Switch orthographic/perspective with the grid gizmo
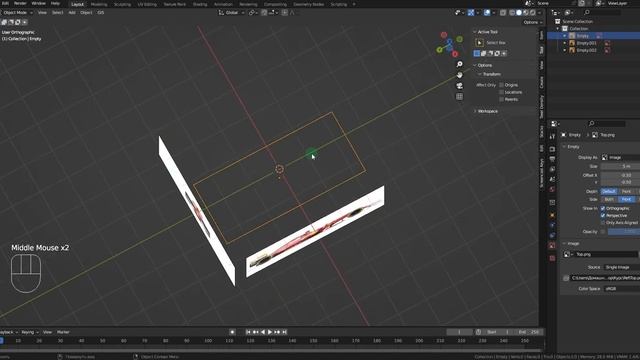 (x=460, y=96)
